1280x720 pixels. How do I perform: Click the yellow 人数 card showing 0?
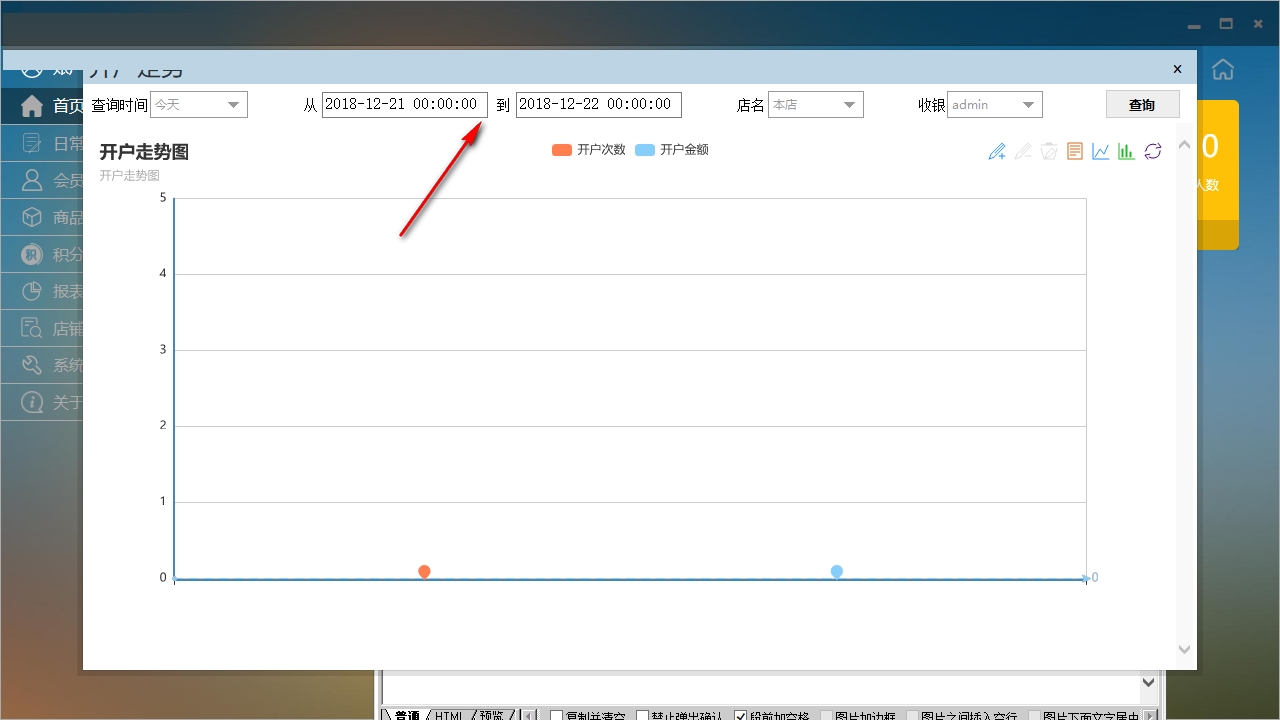pyautogui.click(x=1218, y=174)
